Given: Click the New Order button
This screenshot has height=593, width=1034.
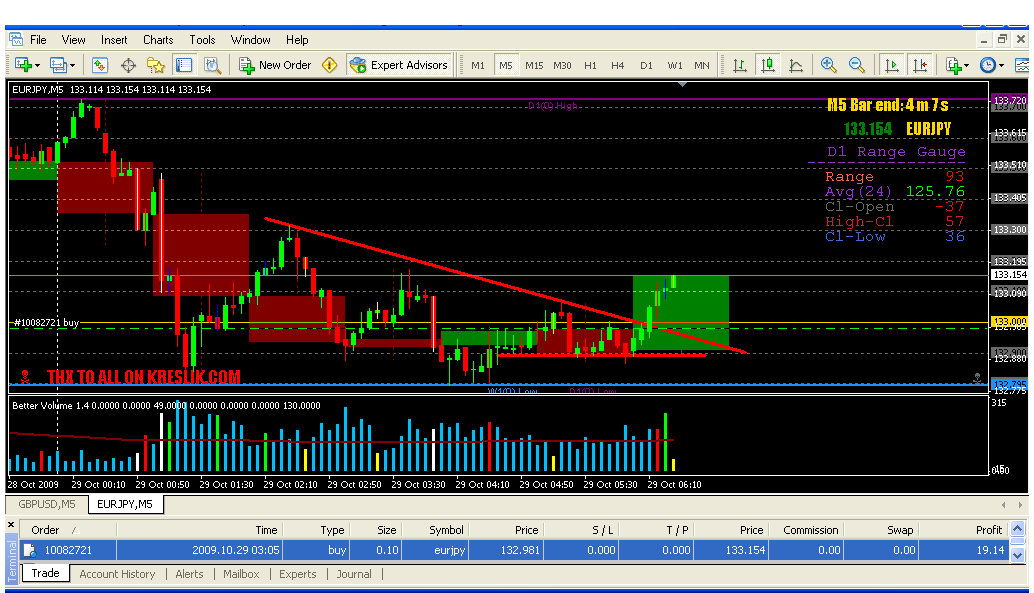Looking at the screenshot, I should pos(276,65).
